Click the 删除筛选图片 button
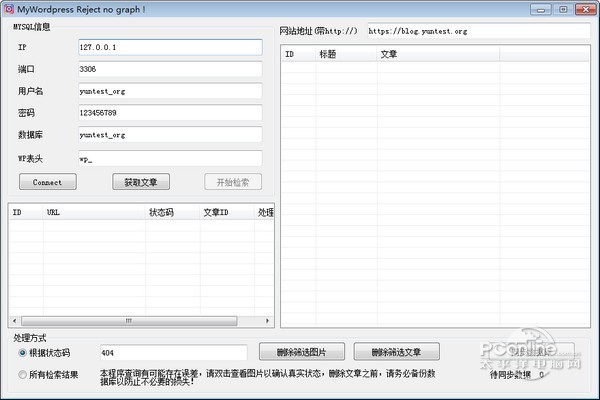 tap(302, 351)
